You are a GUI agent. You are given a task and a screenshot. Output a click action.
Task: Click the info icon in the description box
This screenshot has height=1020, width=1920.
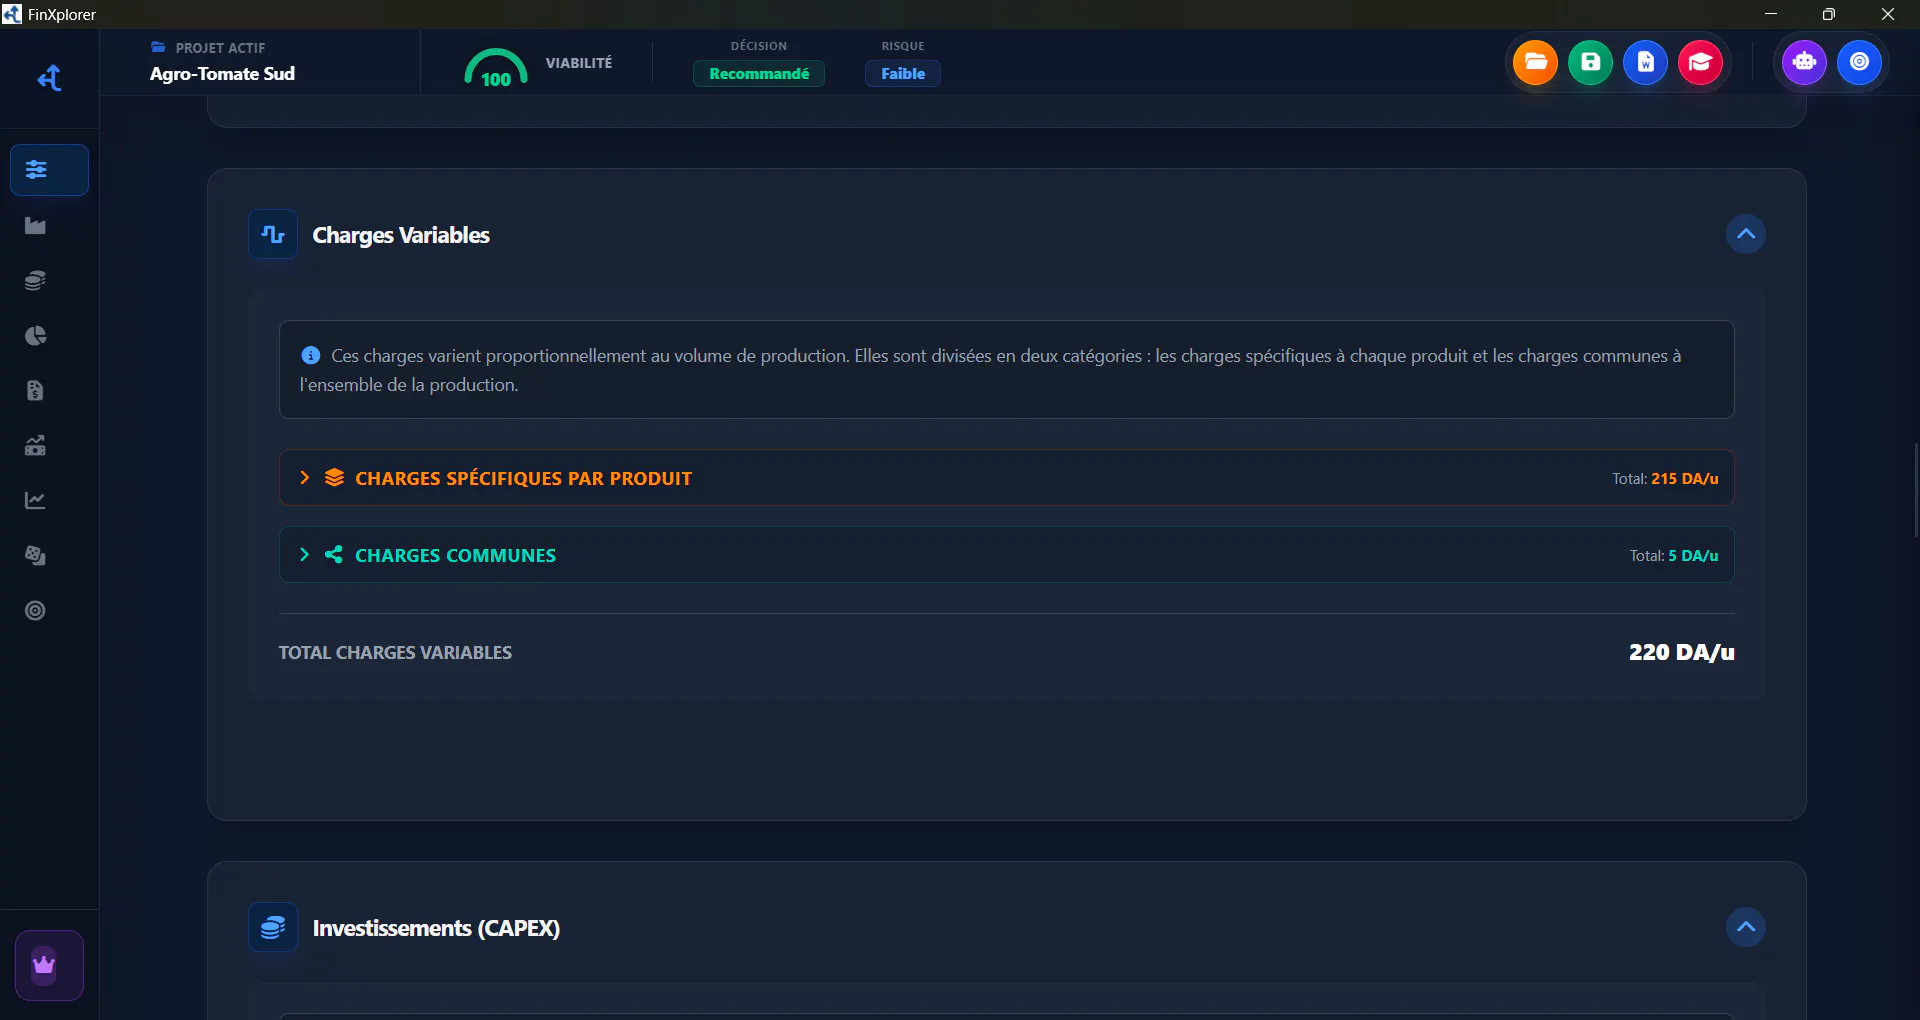[311, 356]
